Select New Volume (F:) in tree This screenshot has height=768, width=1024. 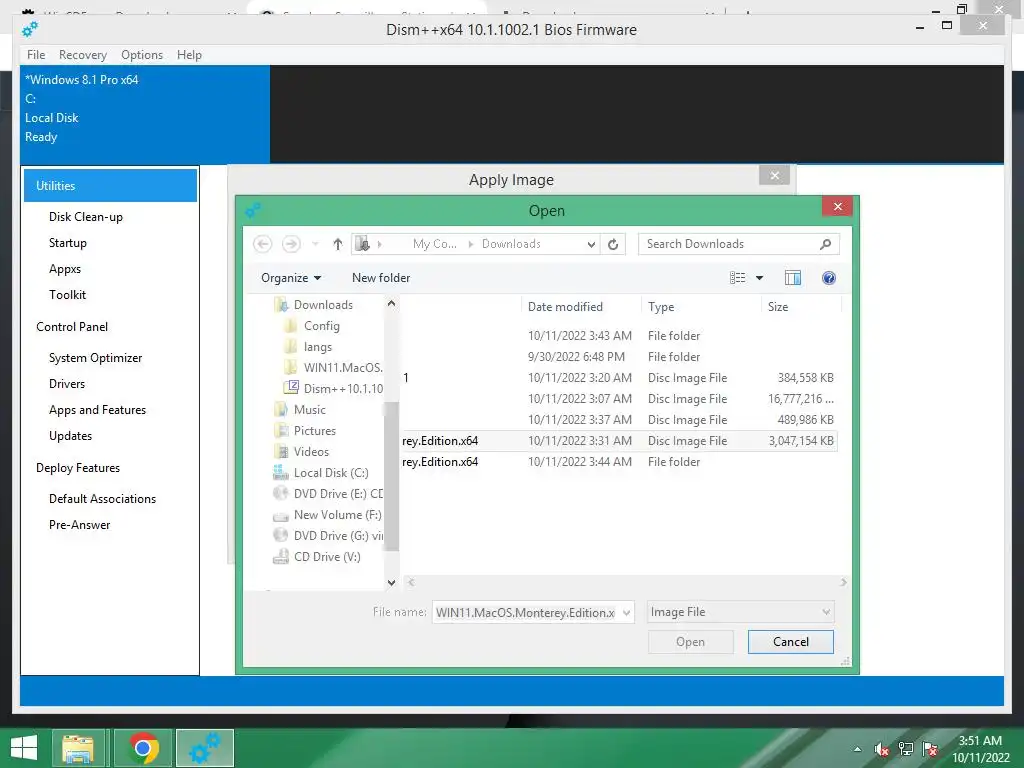(327, 515)
